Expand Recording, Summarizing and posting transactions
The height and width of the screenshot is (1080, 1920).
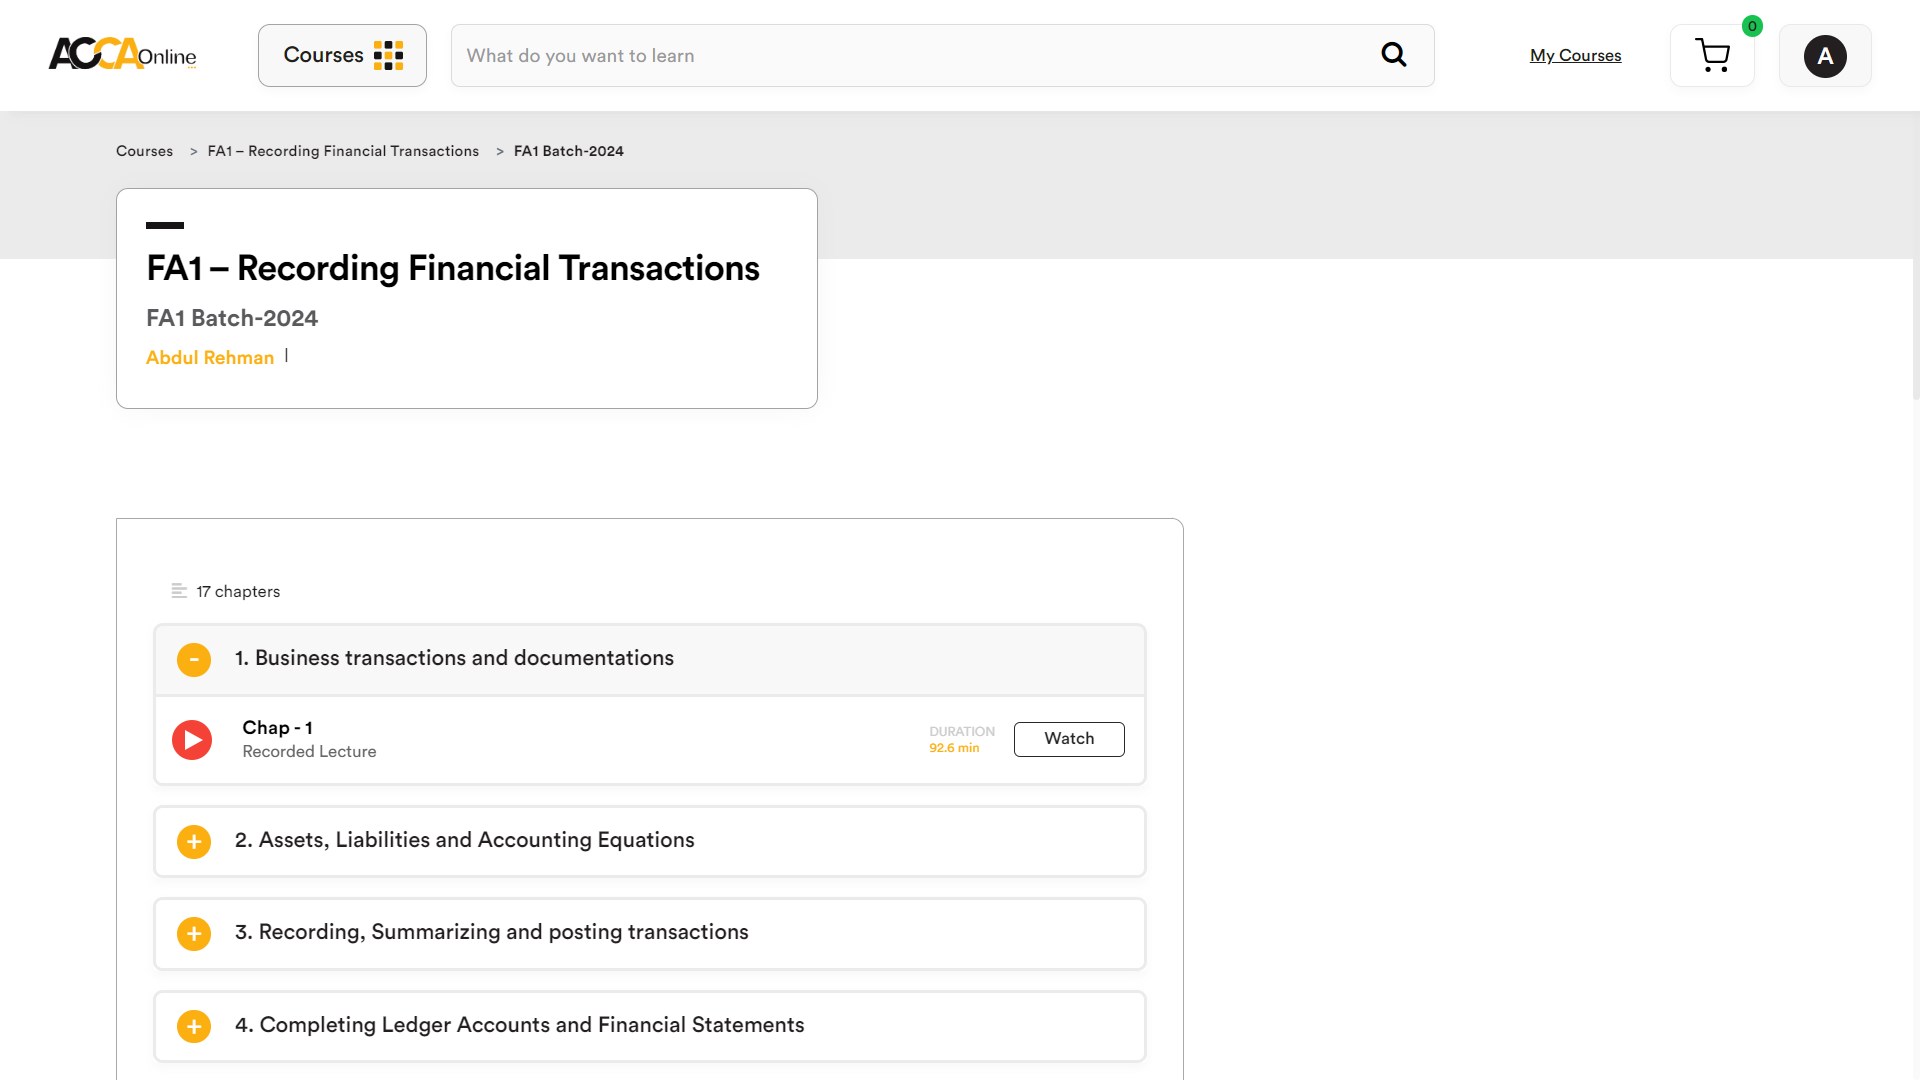click(194, 934)
